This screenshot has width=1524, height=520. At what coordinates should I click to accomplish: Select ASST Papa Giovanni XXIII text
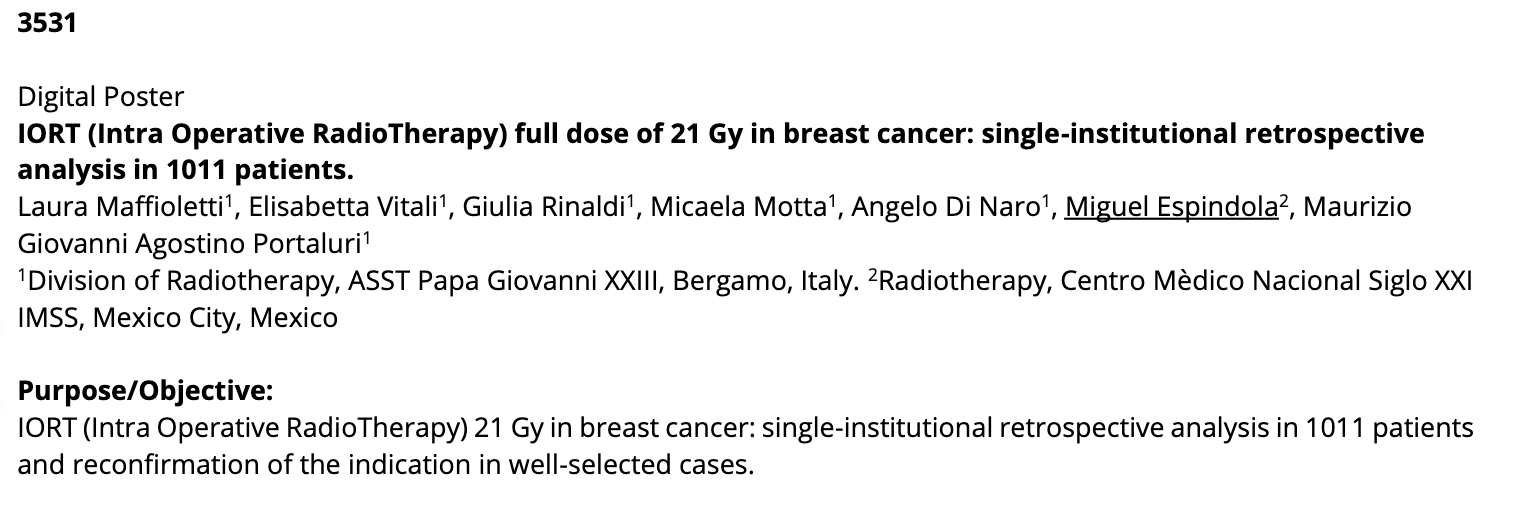pos(503,283)
